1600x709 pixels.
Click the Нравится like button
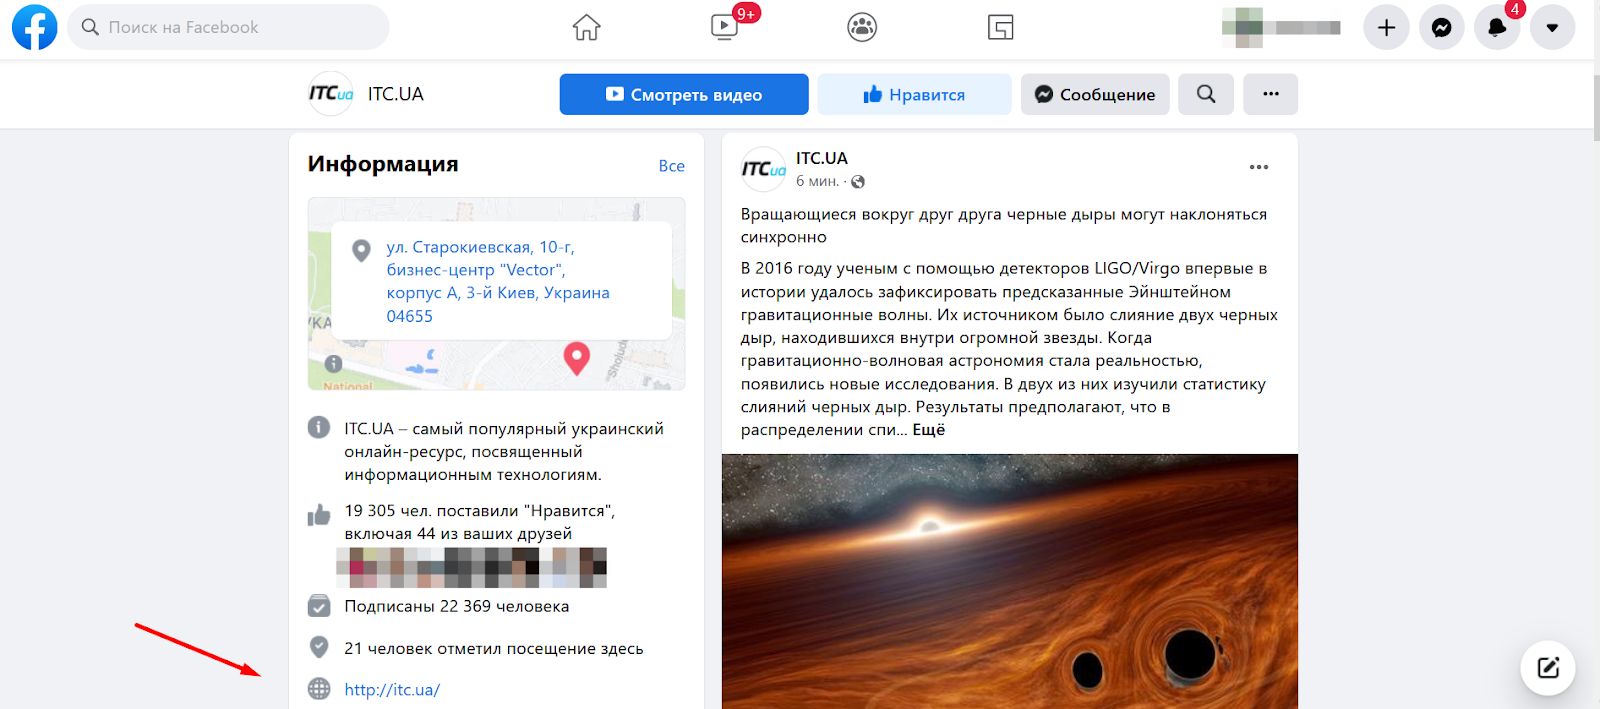click(x=914, y=94)
